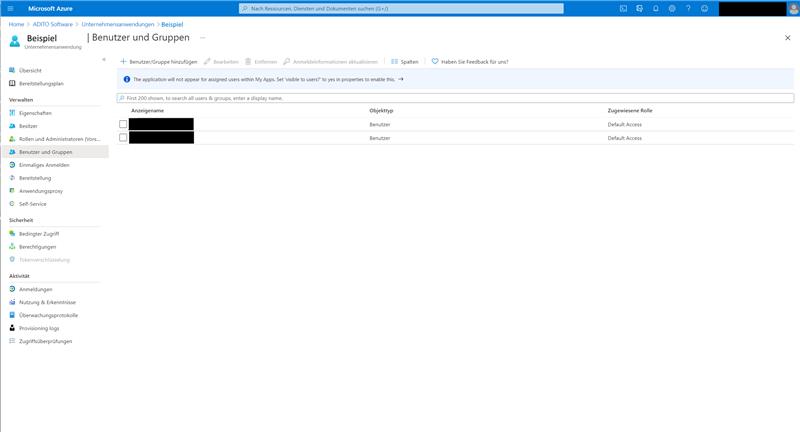800x432 pixels.
Task: Click Benutzer/Gruppe hinzufügen
Action: [x=159, y=62]
